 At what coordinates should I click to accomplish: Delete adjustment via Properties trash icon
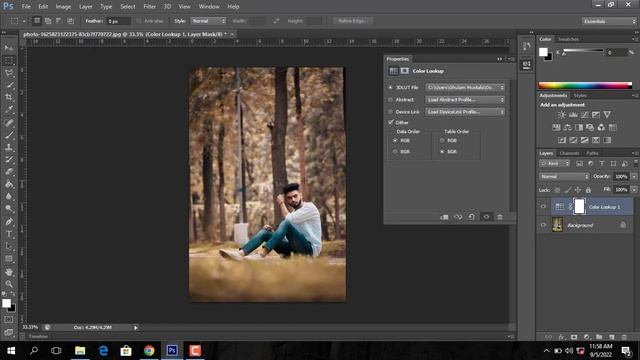point(500,217)
